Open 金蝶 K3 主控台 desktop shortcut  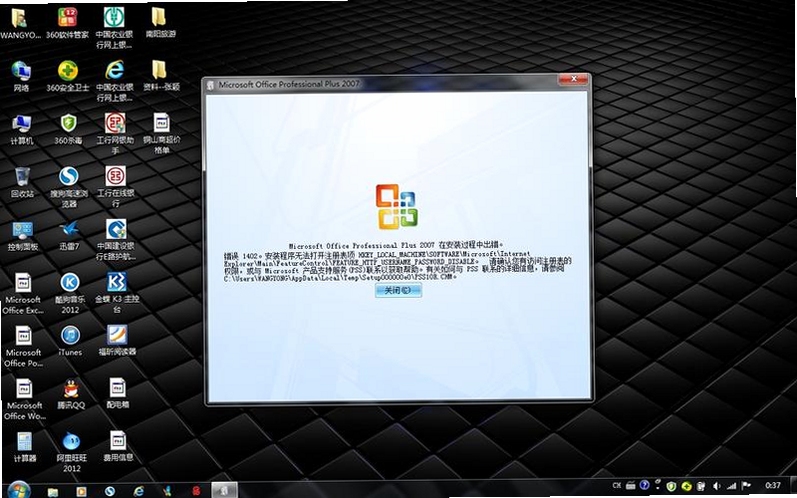click(116, 294)
